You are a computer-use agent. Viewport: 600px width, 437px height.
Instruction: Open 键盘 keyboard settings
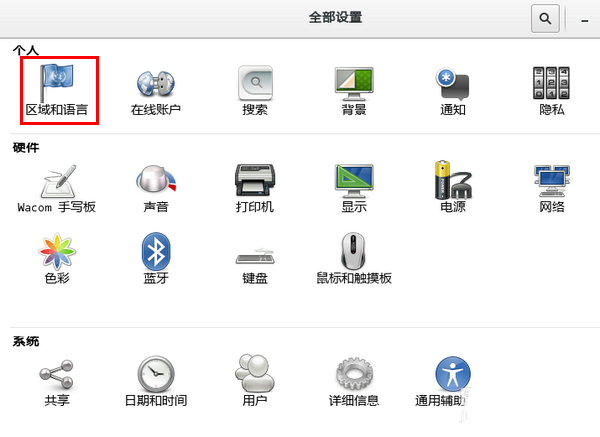coord(255,266)
